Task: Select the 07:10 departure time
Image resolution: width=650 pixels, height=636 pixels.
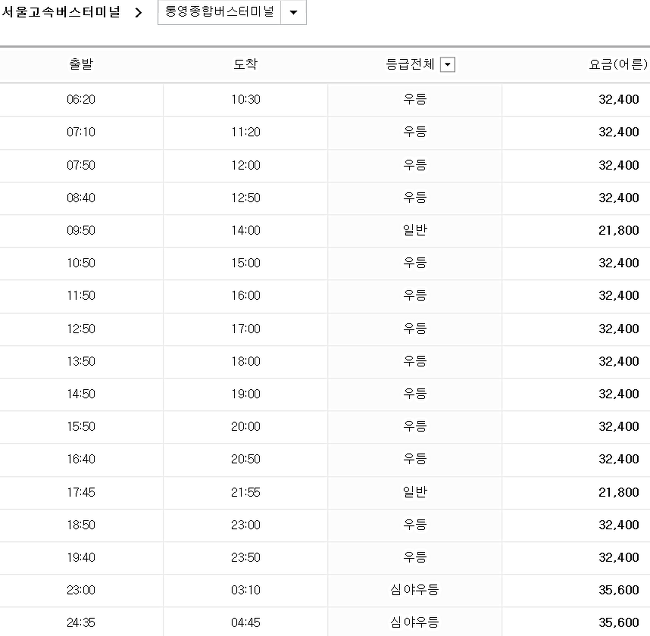Action: pyautogui.click(x=81, y=132)
